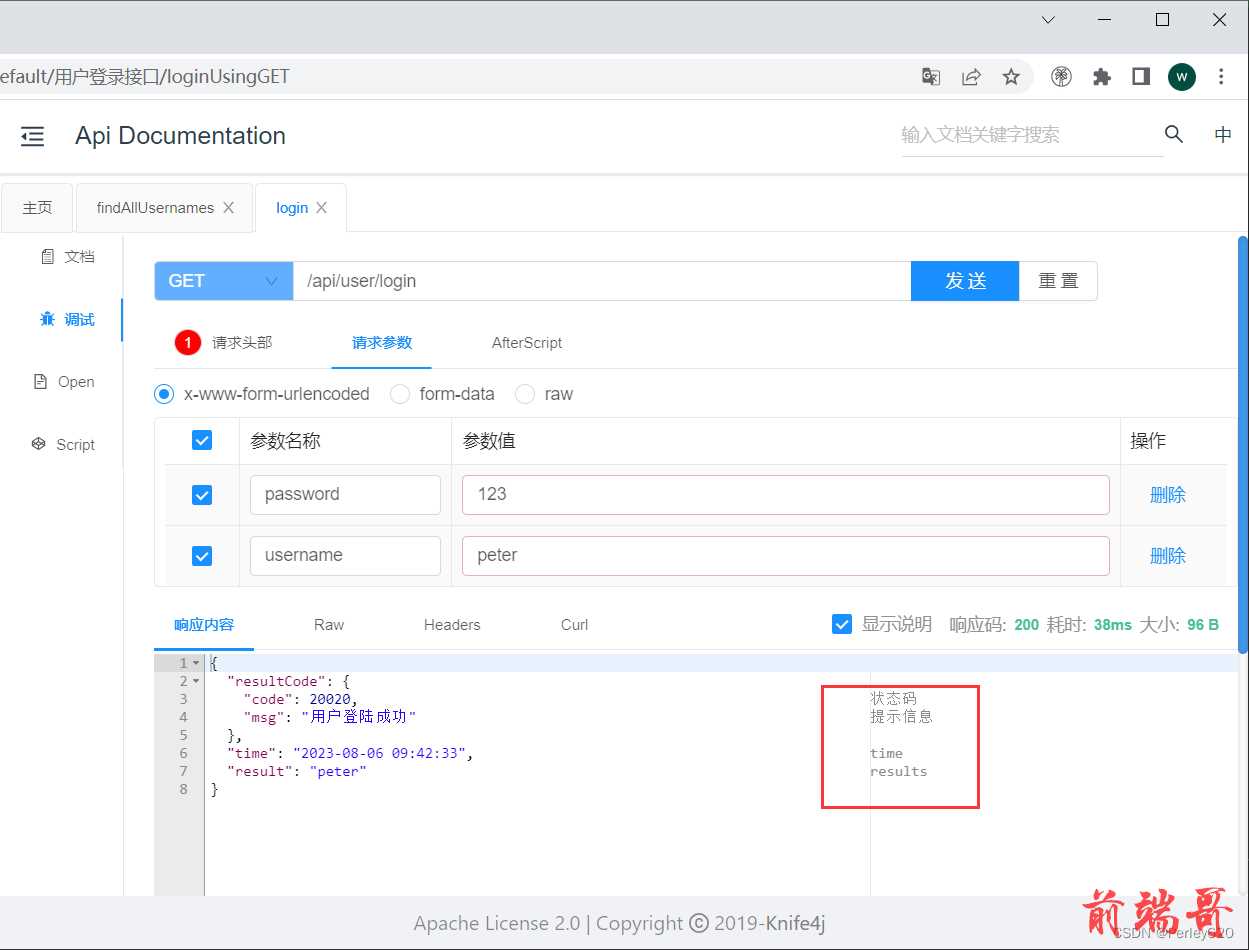Show the Curl response tab
The image size is (1249, 950).
(x=574, y=625)
